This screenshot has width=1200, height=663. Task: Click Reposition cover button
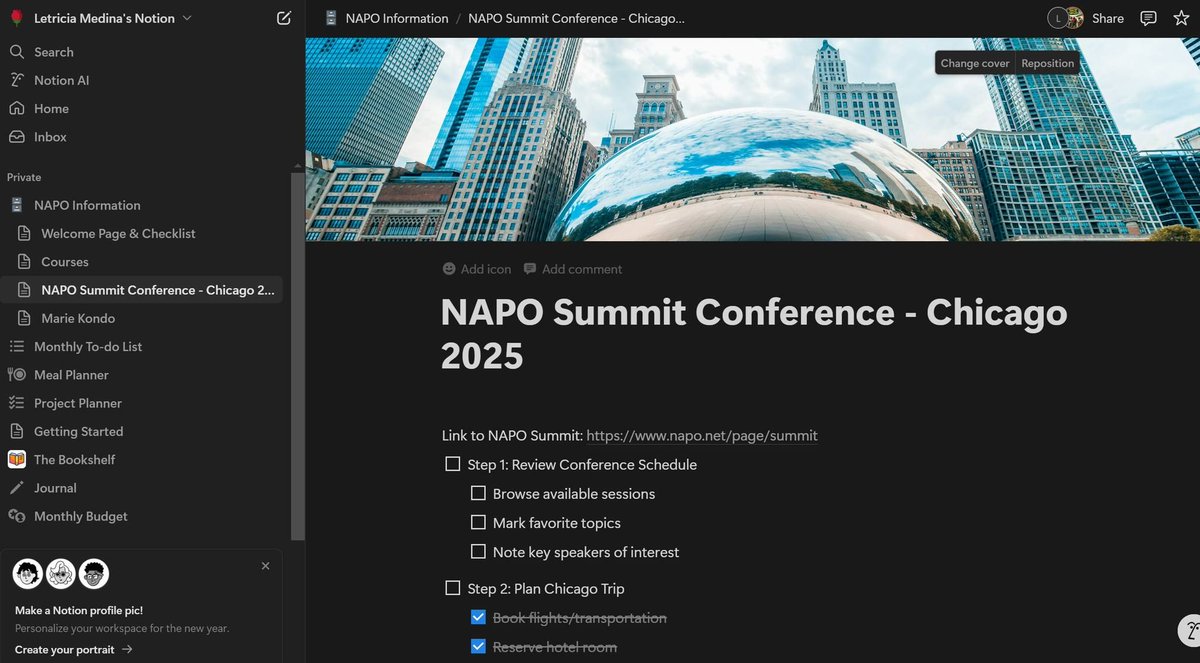point(1048,63)
